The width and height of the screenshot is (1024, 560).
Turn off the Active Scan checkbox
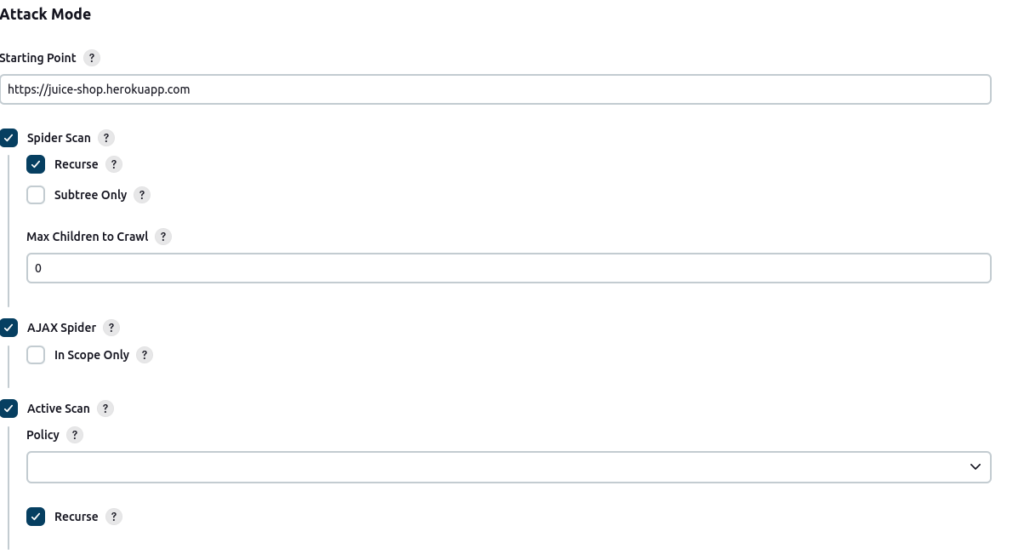[9, 409]
